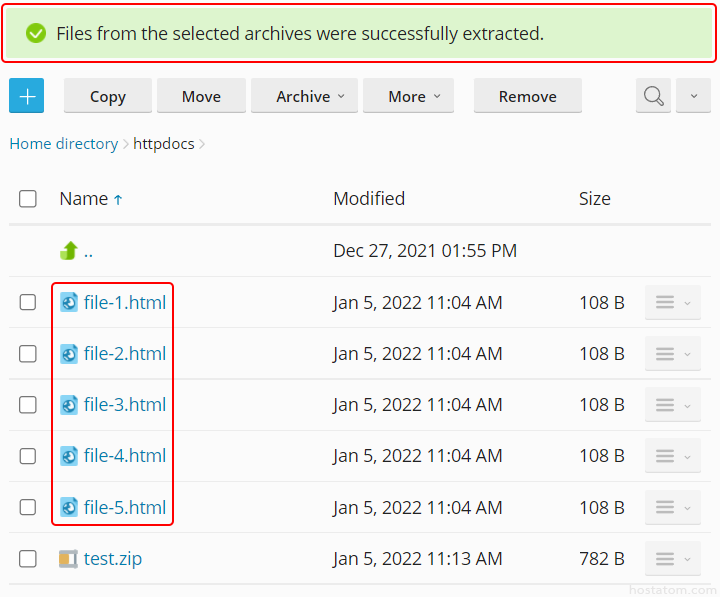The height and width of the screenshot is (597, 720).
Task: Click the file-1.html globe icon
Action: coord(69,302)
